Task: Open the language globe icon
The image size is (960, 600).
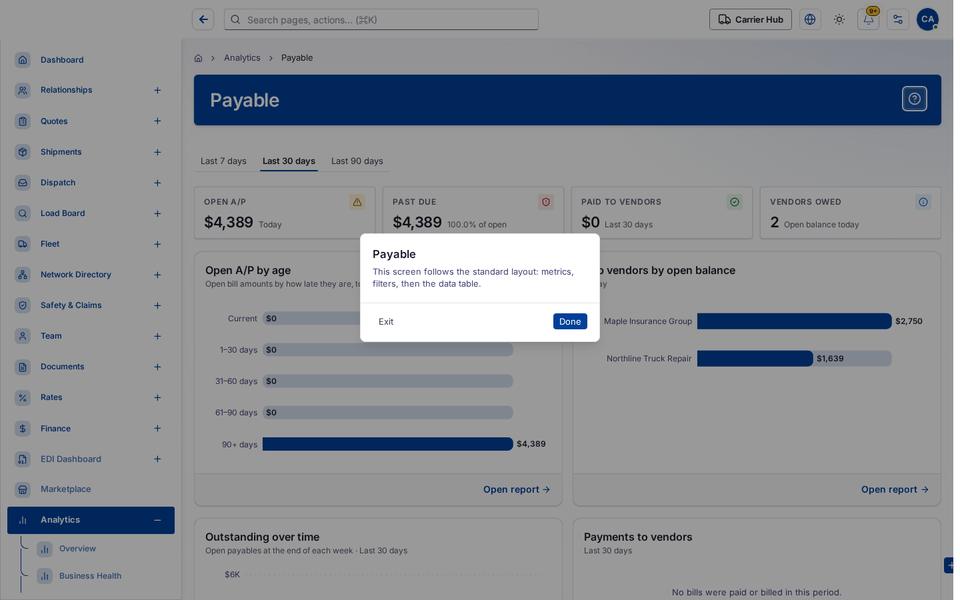Action: coord(810,20)
